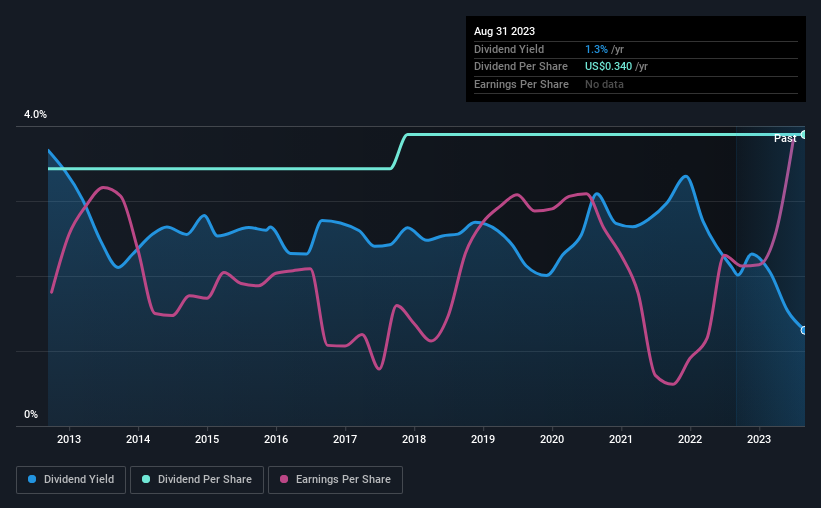This screenshot has height=508, width=821.
Task: Select the 2023 year tick label
Action: (x=759, y=439)
